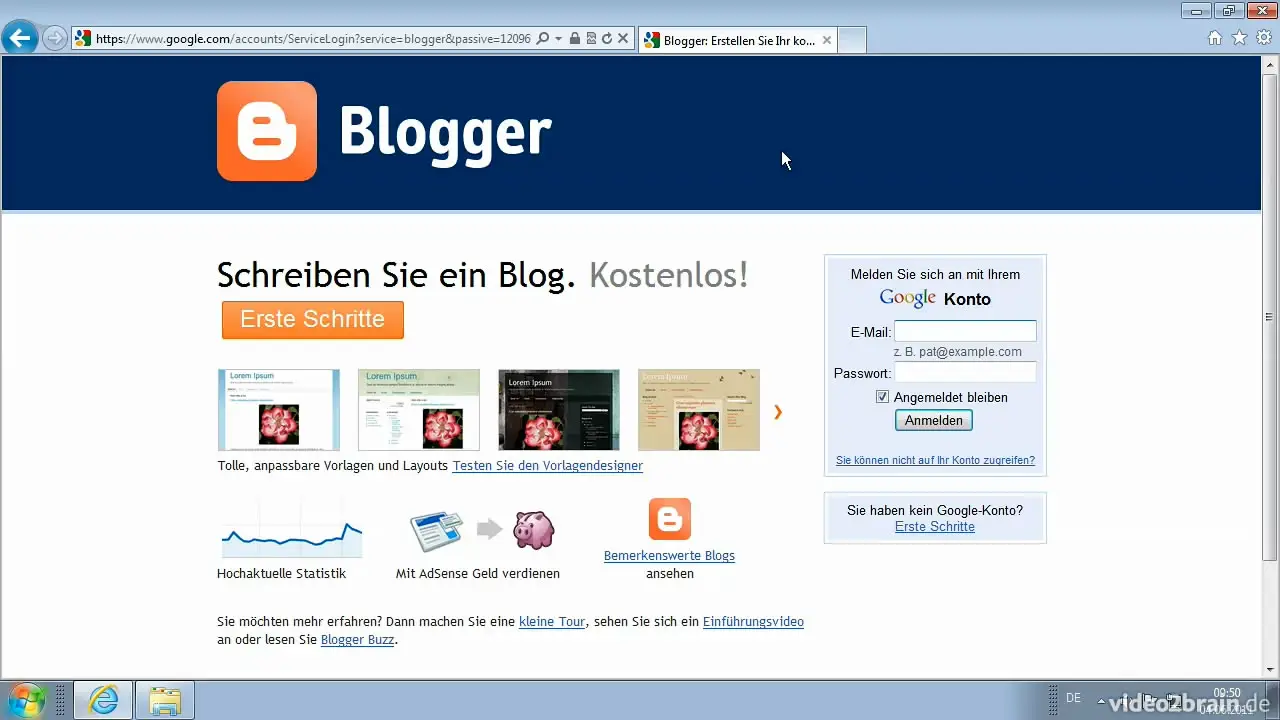Viewport: 1280px width, 720px height.
Task: Open the address bar autocomplete dropdown arrow
Action: pyautogui.click(x=558, y=39)
